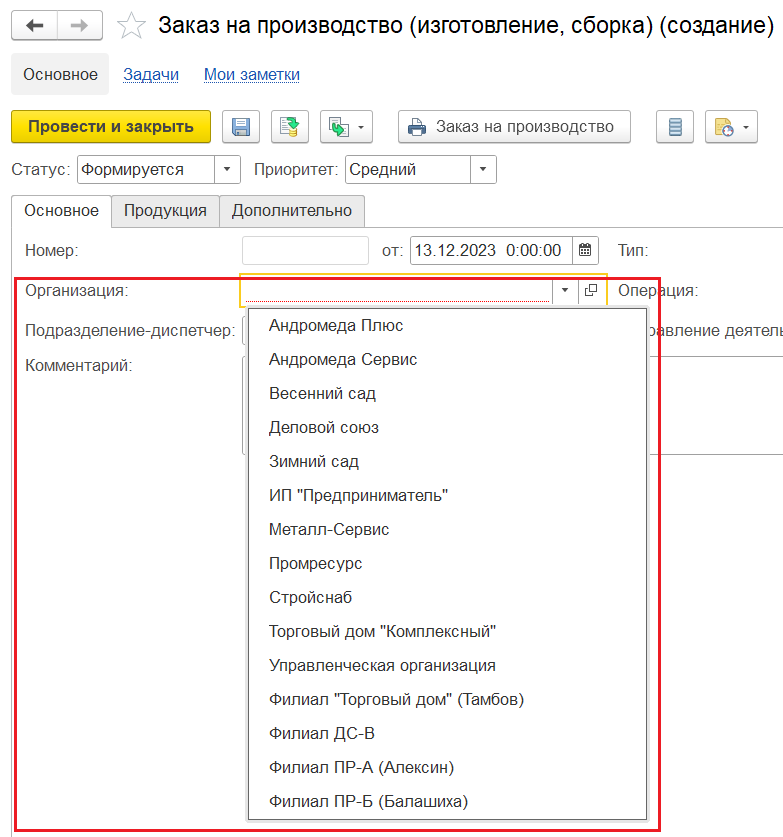
Task: Select Филиал ДС-В entry
Action: pos(447,733)
